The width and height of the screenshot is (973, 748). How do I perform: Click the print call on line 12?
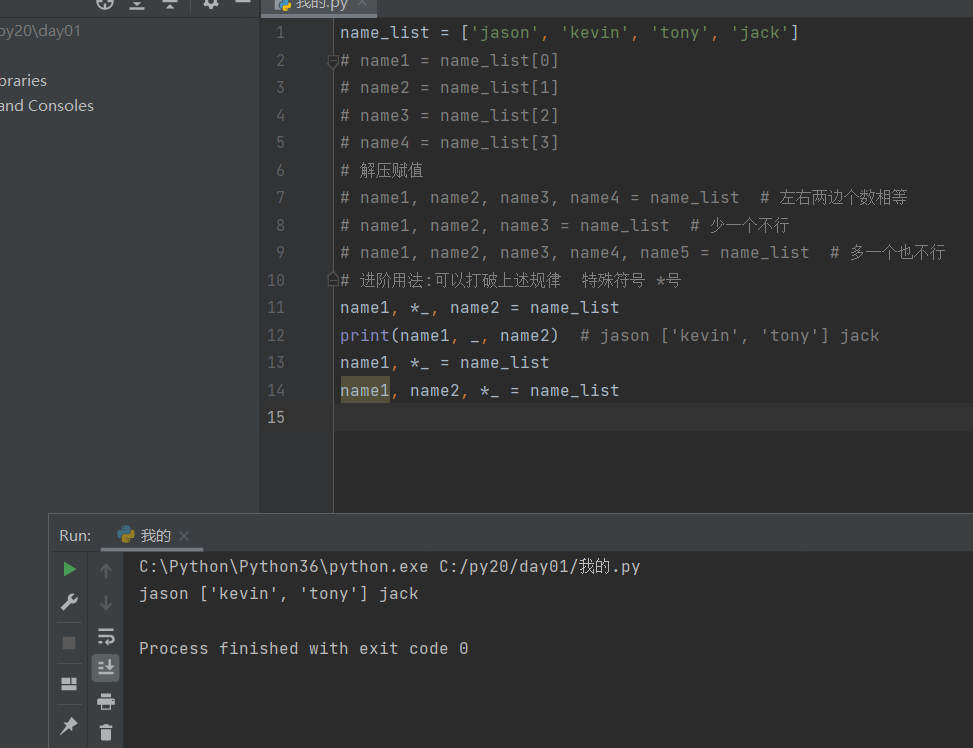(x=364, y=336)
